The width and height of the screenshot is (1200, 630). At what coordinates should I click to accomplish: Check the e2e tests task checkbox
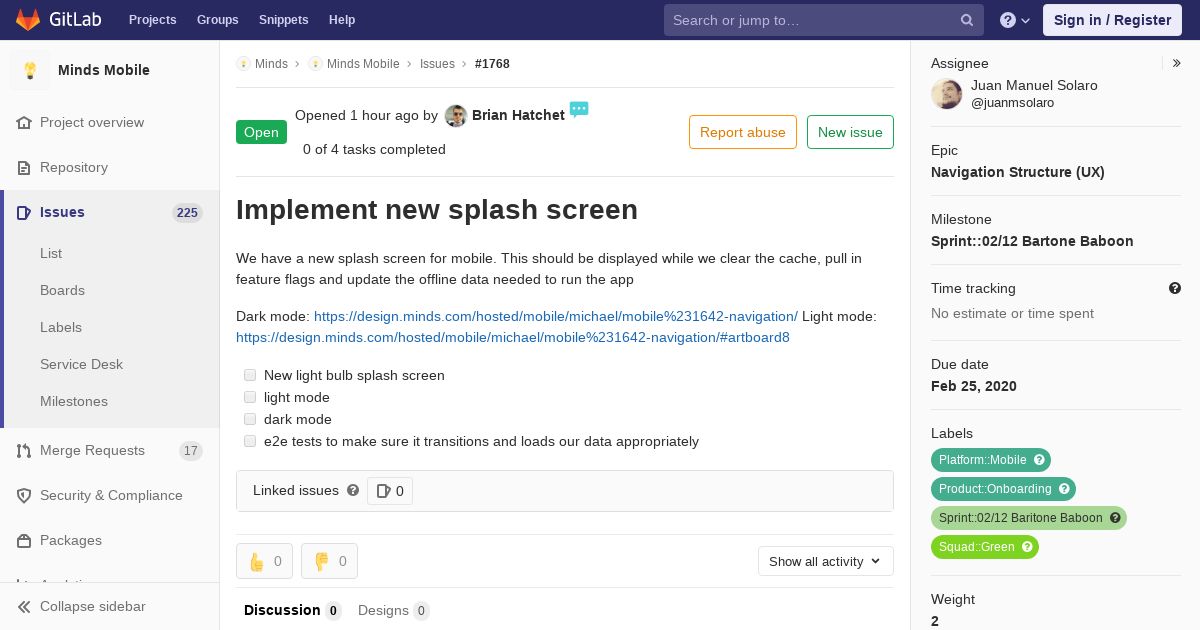click(250, 441)
